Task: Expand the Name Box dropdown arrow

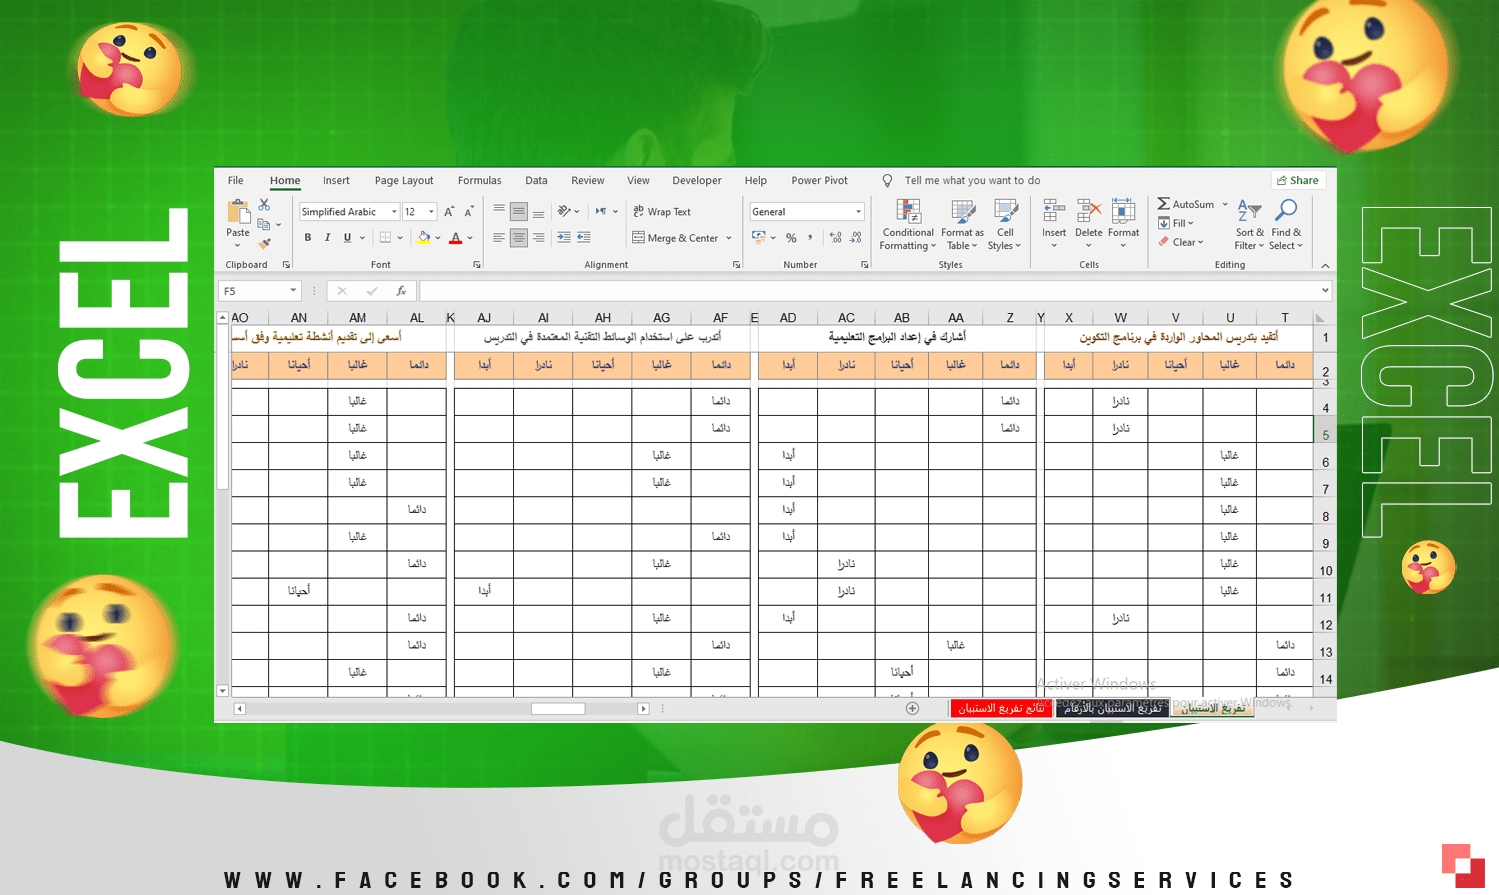Action: 293,291
